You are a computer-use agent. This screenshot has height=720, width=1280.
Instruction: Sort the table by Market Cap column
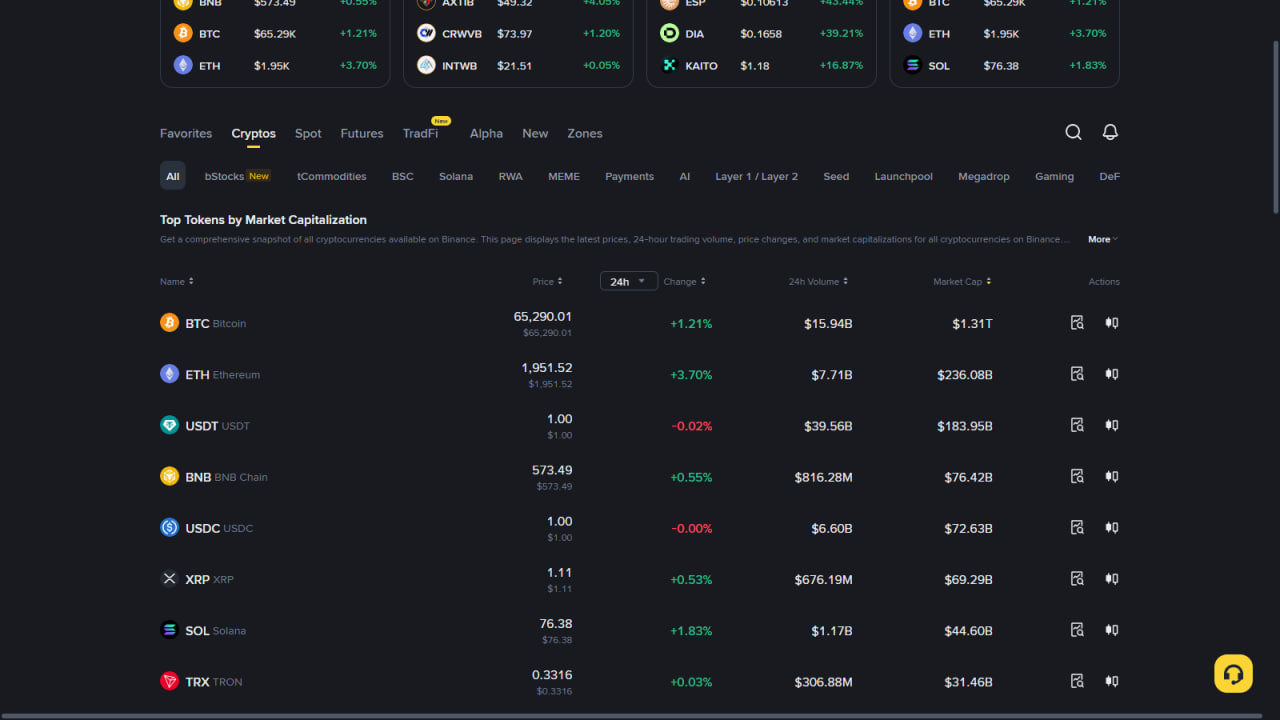coord(963,281)
